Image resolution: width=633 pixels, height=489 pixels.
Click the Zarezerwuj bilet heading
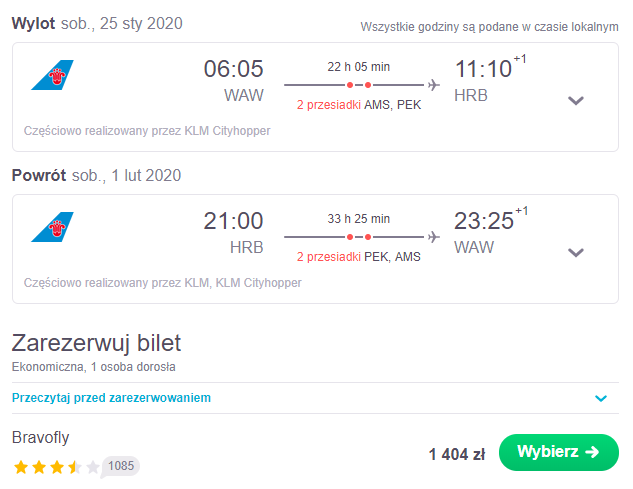[96, 343]
